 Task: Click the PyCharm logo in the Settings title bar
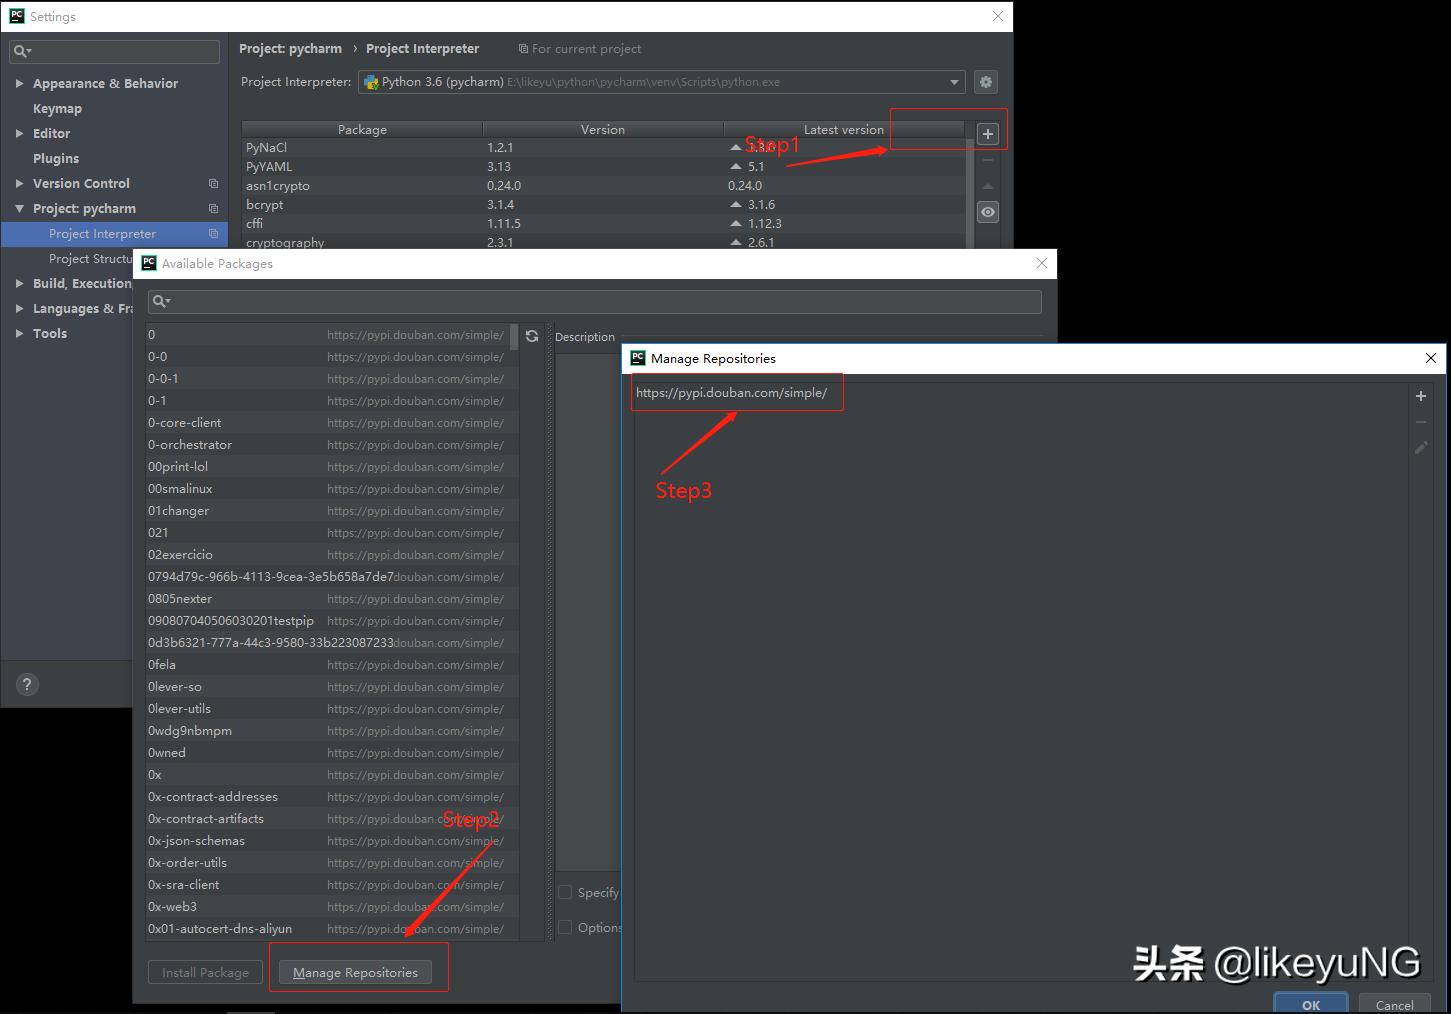pyautogui.click(x=17, y=16)
